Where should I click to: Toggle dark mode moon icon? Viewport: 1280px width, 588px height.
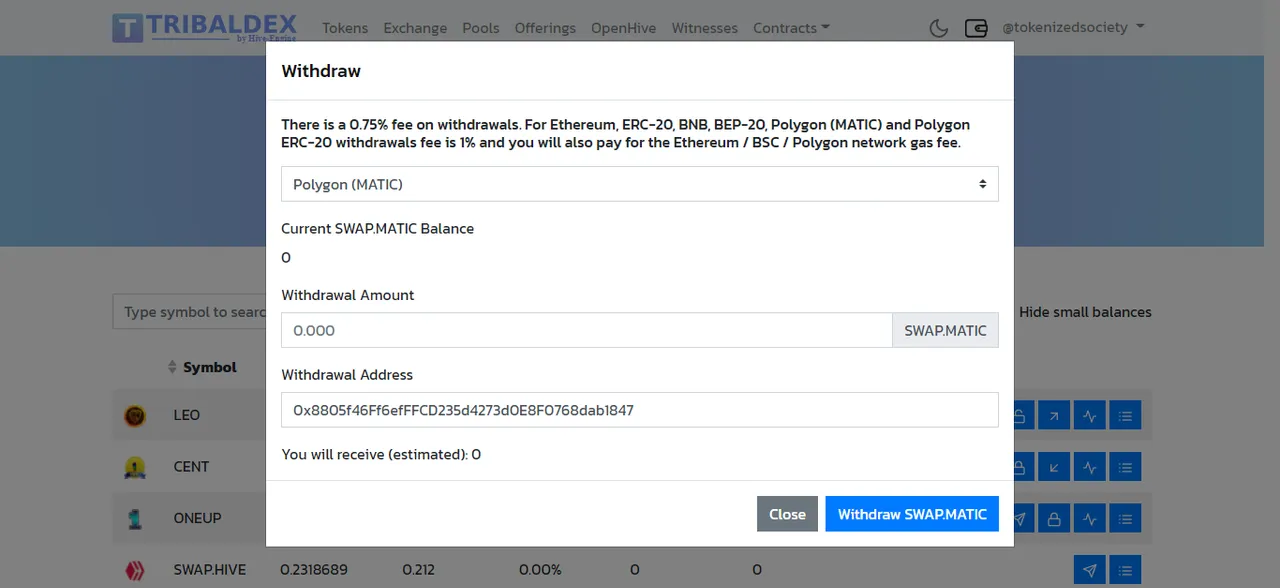click(x=938, y=28)
